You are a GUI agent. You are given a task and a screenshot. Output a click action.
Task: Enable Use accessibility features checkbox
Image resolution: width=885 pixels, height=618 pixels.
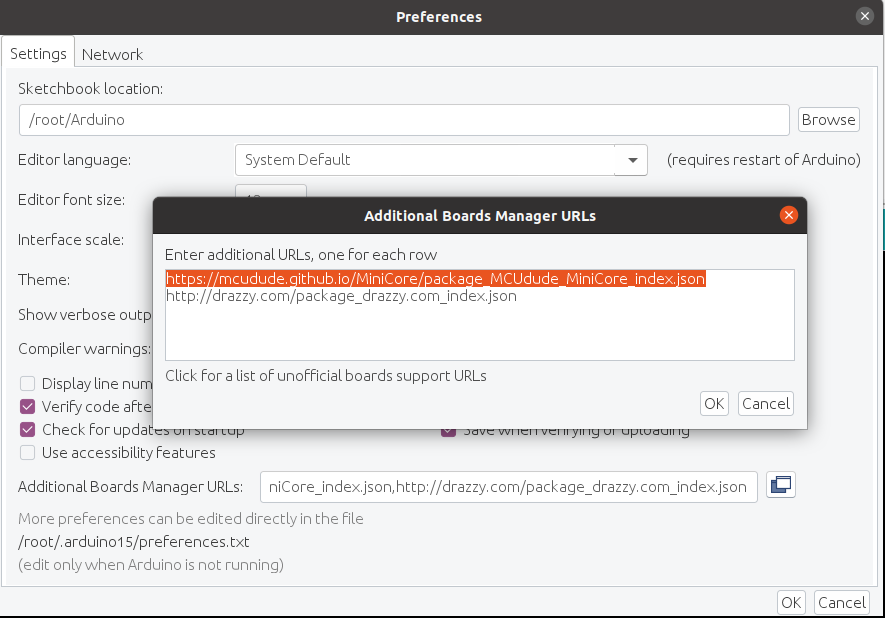pyautogui.click(x=28, y=453)
